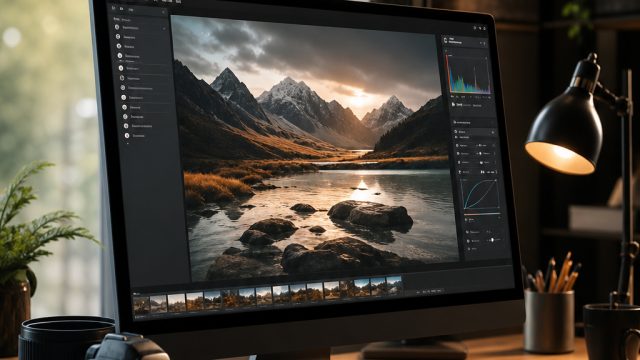Click the first small icon above the right panel

point(475,28)
